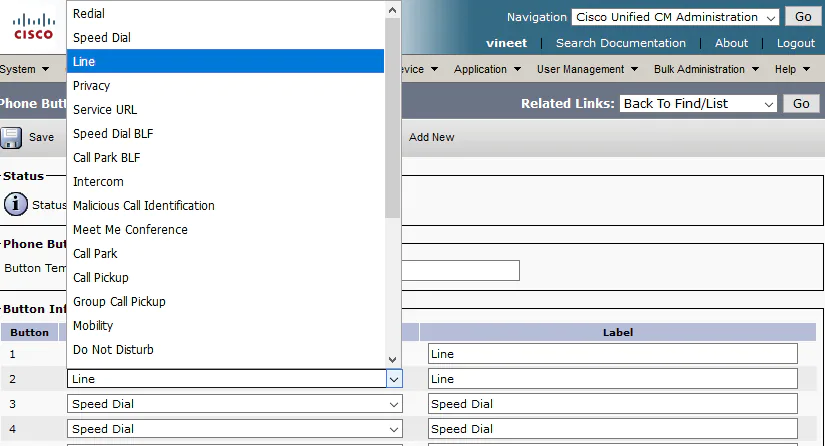This screenshot has height=446, width=825.
Task: Choose Call Park BLF option
Action: [x=107, y=158]
